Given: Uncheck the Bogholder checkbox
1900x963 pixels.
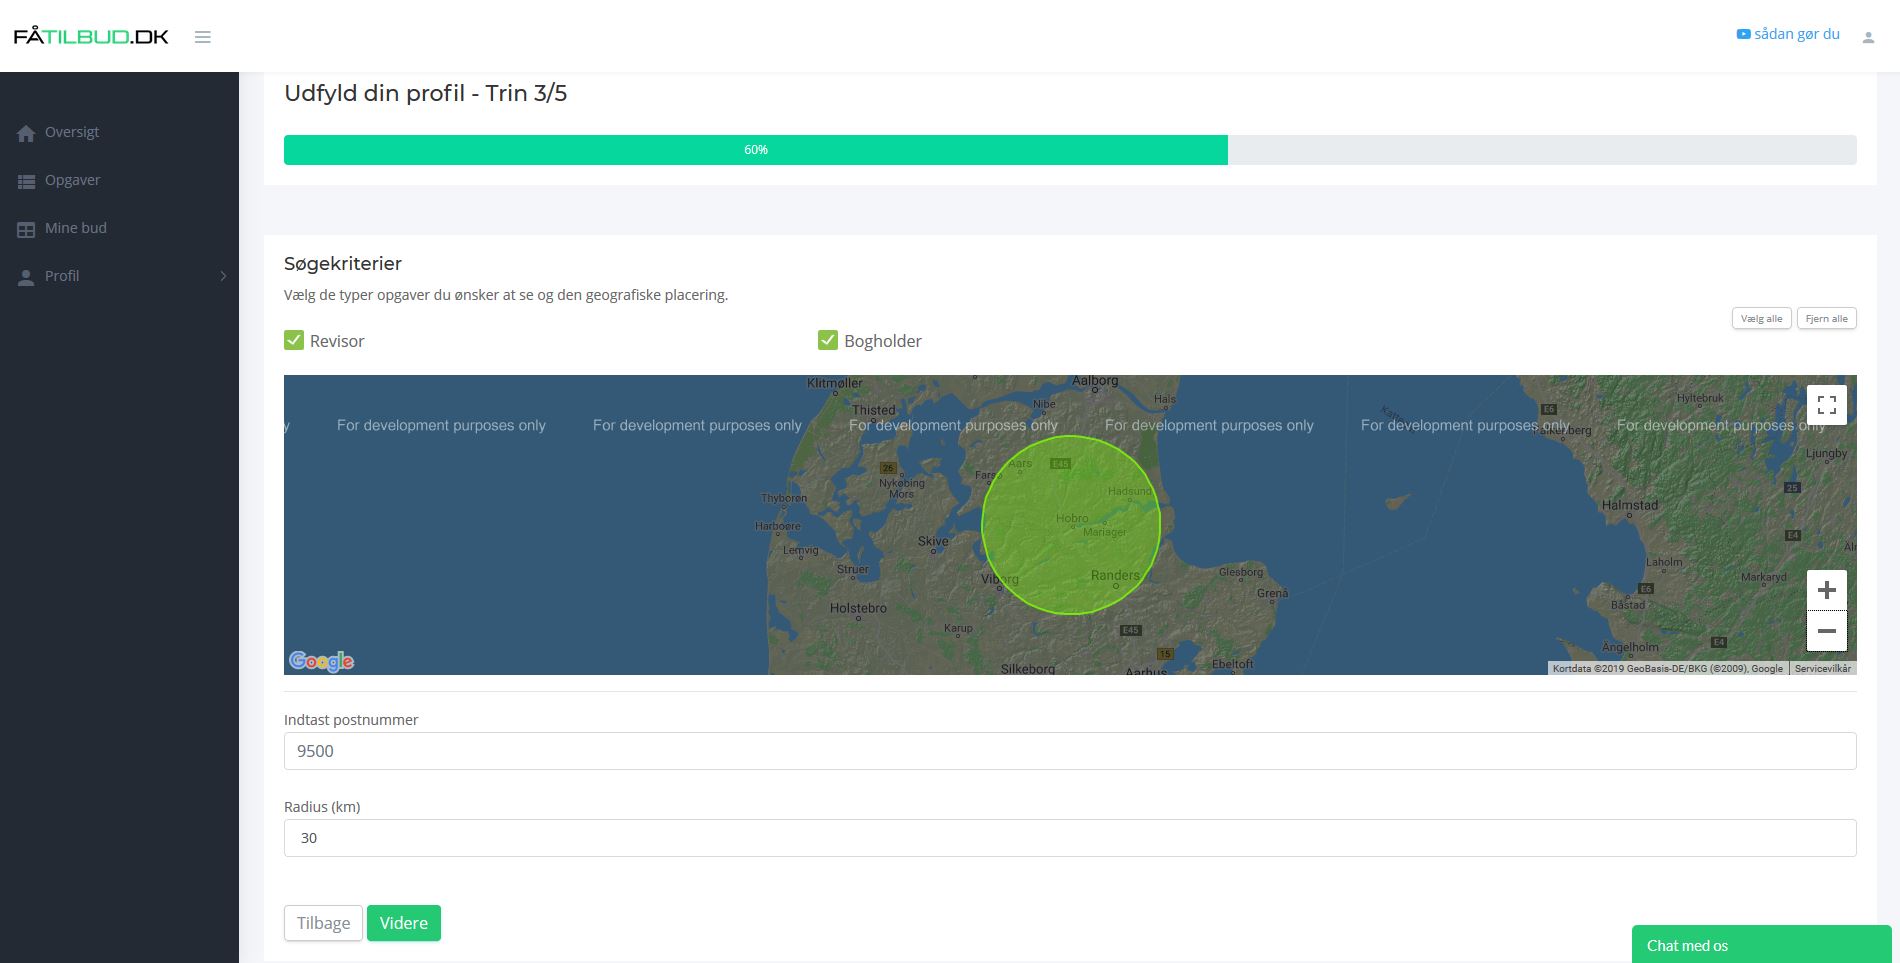Looking at the screenshot, I should pyautogui.click(x=828, y=340).
